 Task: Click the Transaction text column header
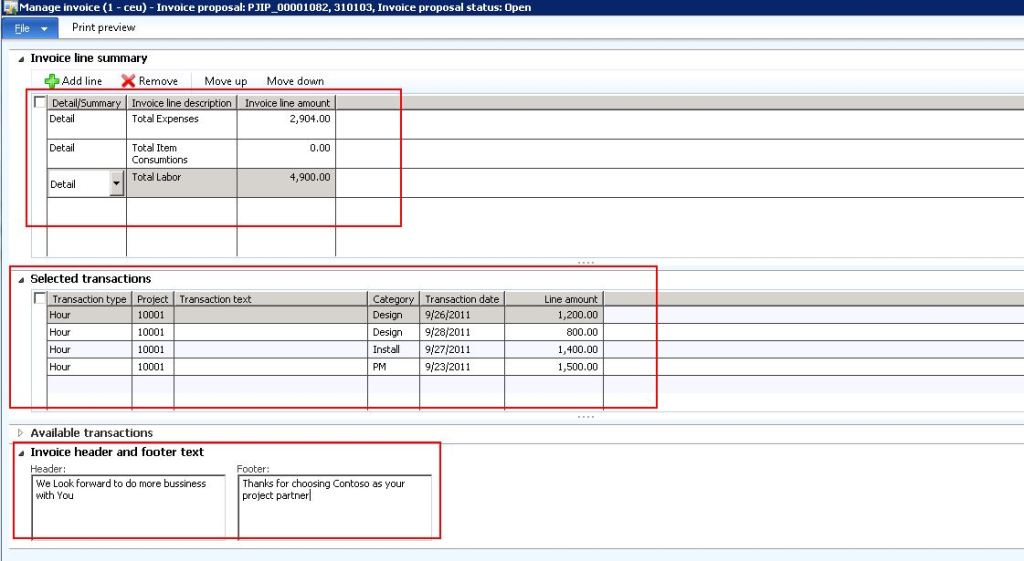(x=270, y=299)
